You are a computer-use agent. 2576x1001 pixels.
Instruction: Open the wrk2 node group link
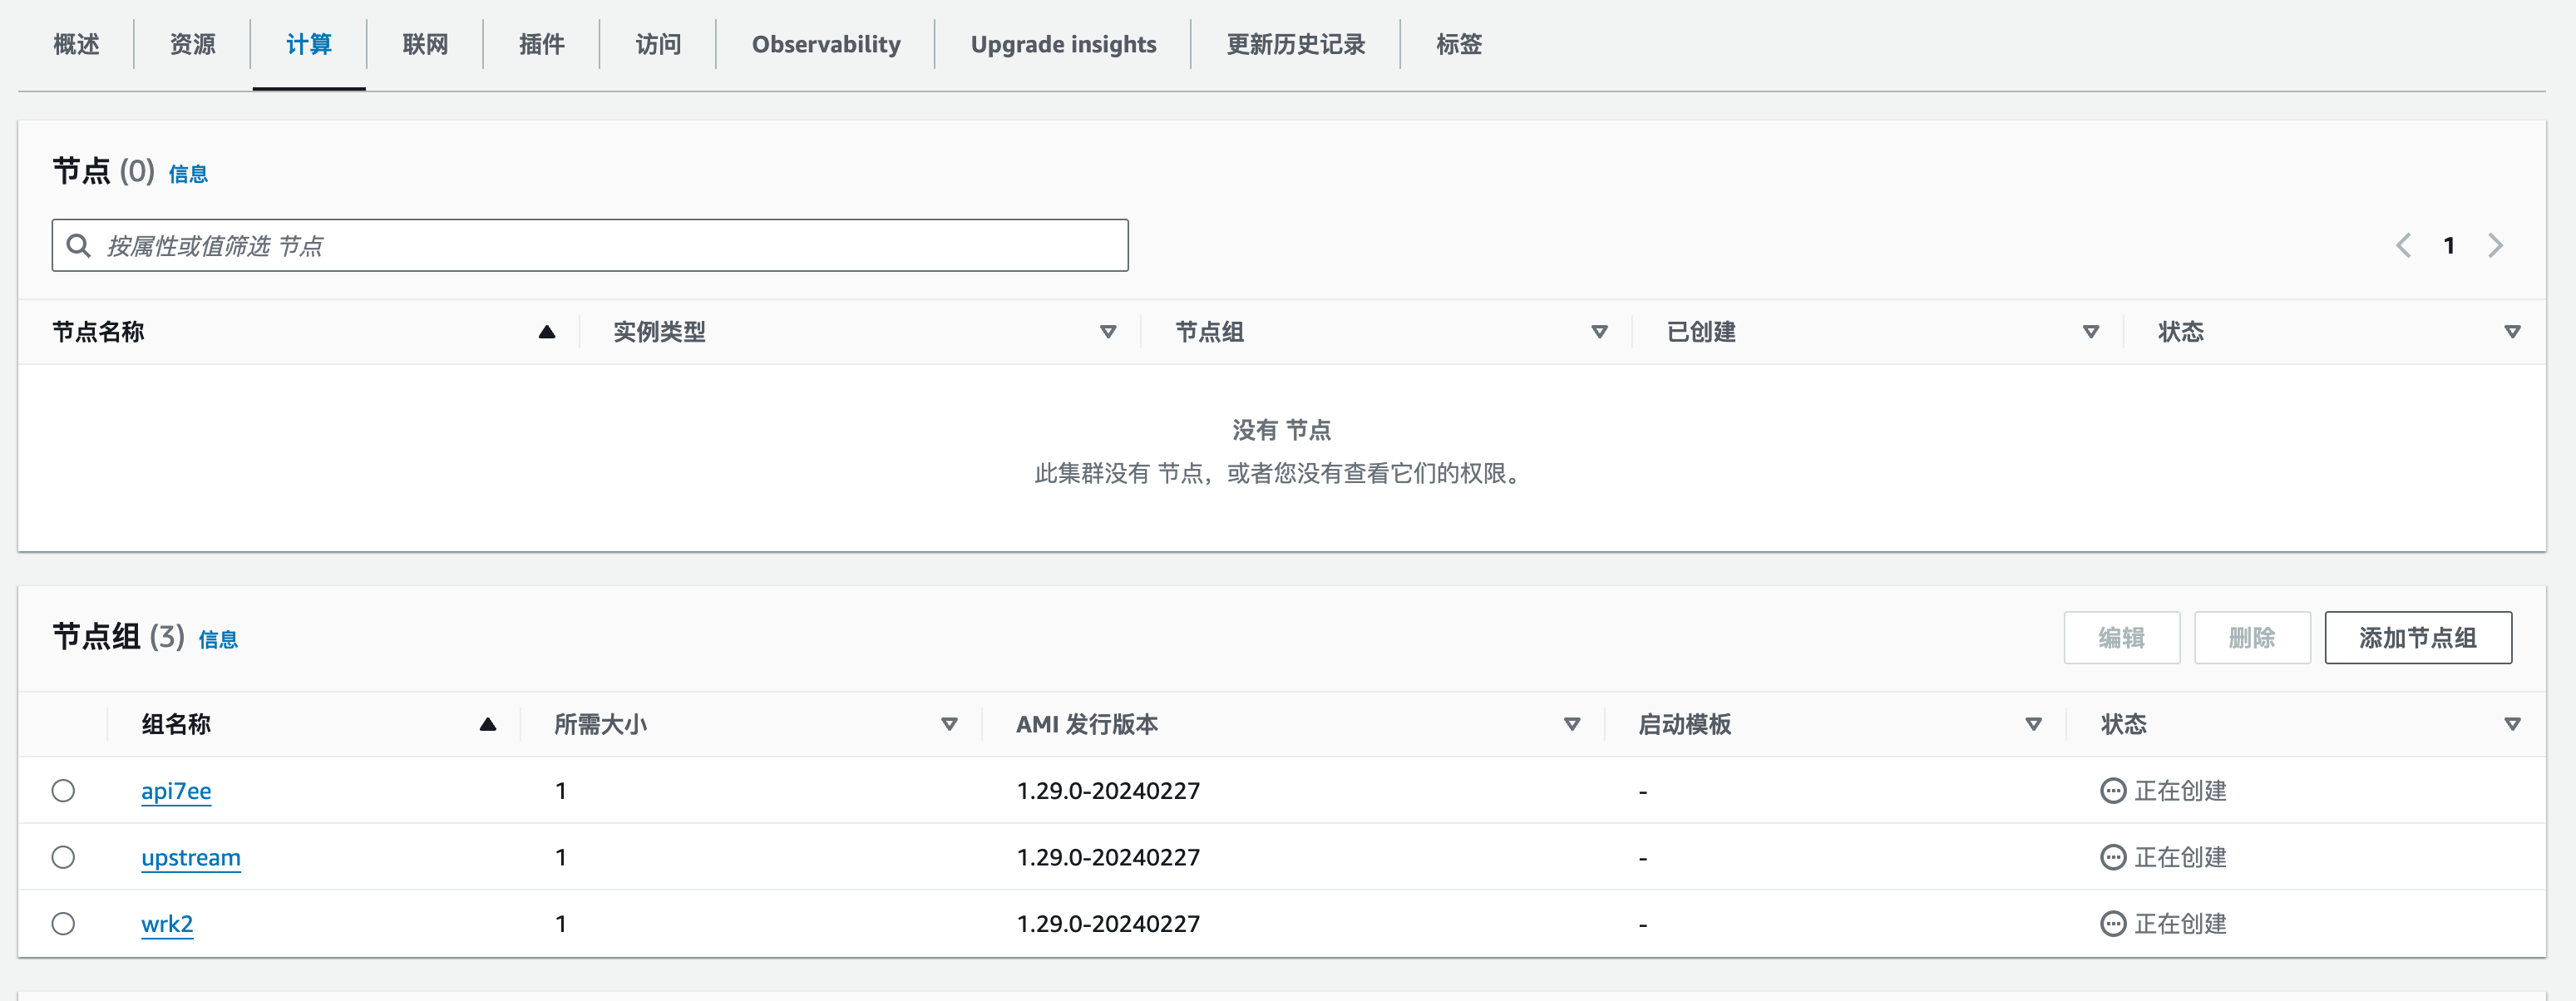tap(167, 924)
